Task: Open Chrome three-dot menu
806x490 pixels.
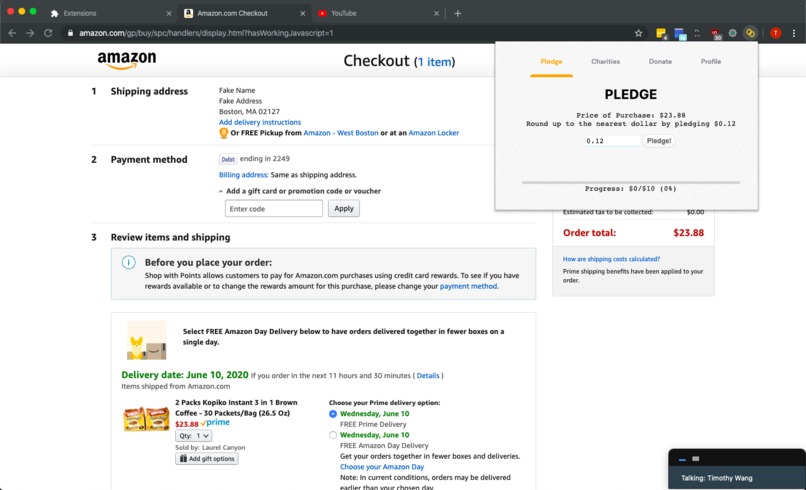Action: [794, 33]
